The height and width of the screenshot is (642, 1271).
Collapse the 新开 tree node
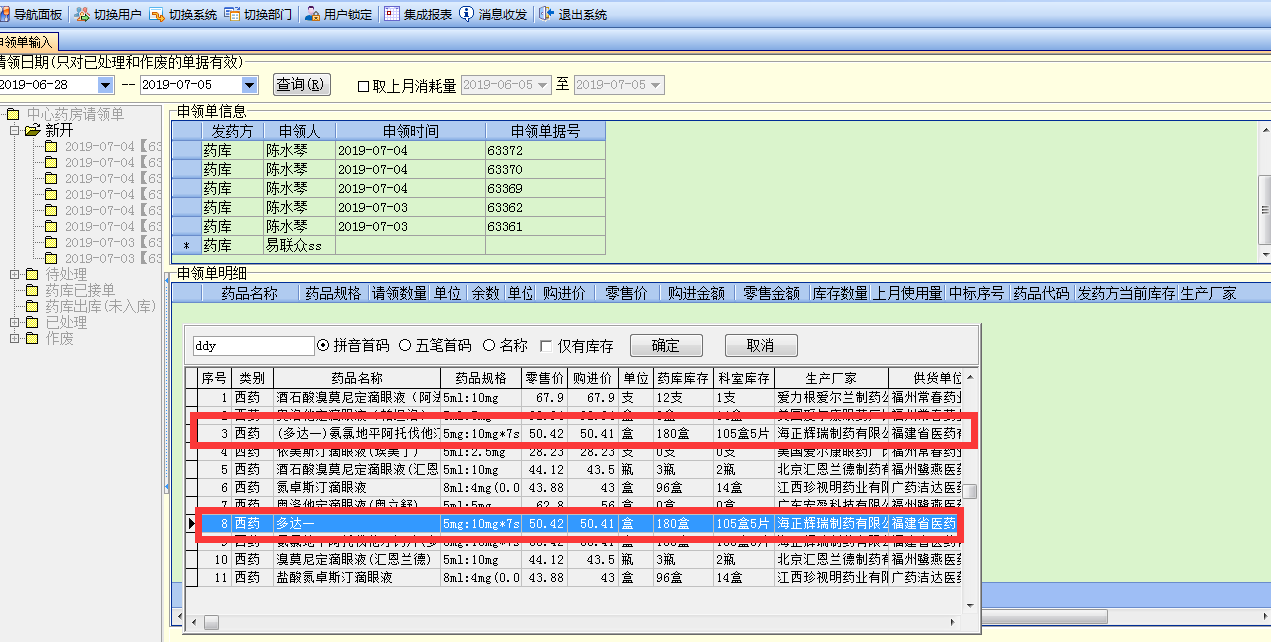point(15,130)
